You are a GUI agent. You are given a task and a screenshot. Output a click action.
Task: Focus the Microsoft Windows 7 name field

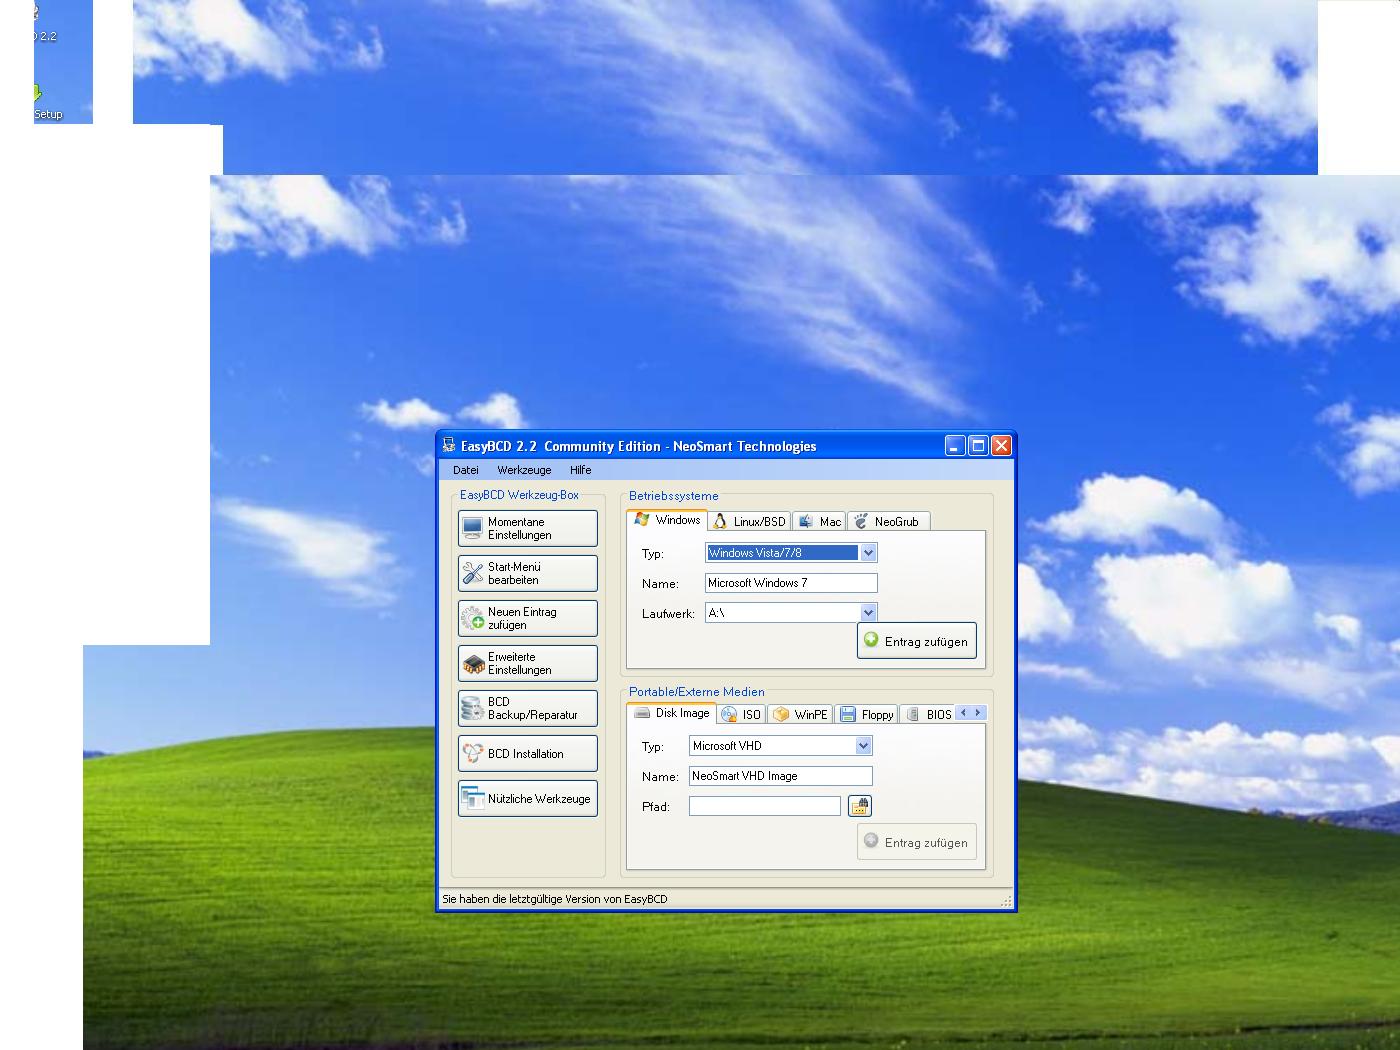pyautogui.click(x=791, y=583)
